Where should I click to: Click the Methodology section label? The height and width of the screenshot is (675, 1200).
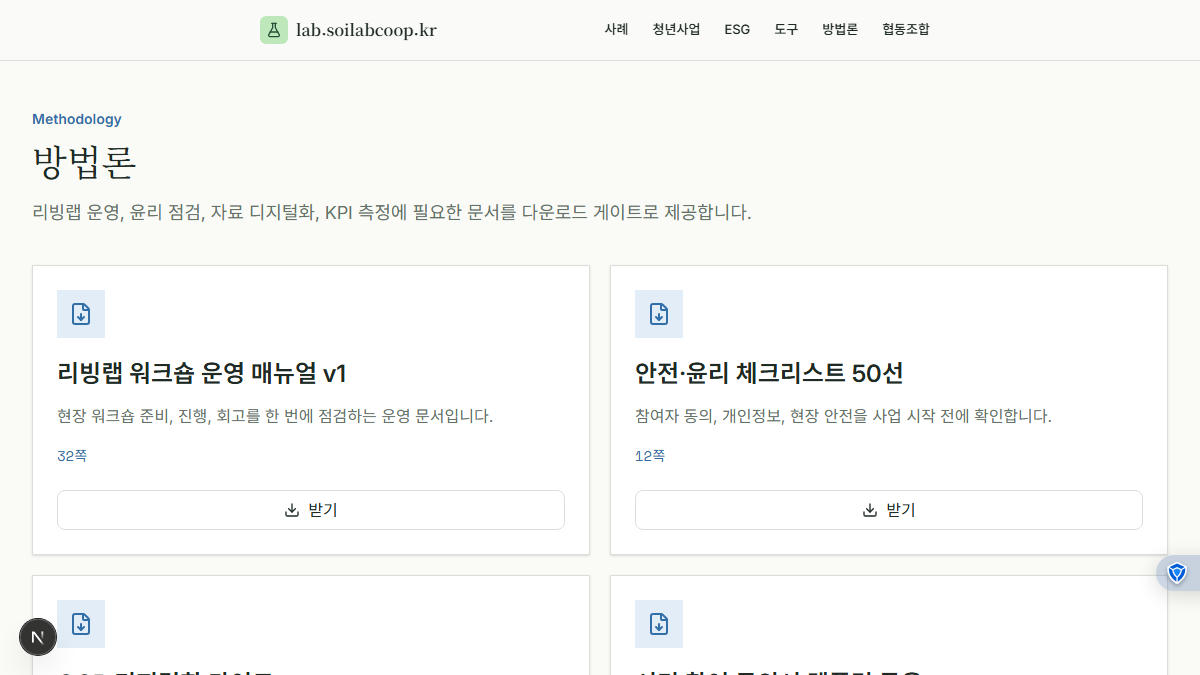77,119
